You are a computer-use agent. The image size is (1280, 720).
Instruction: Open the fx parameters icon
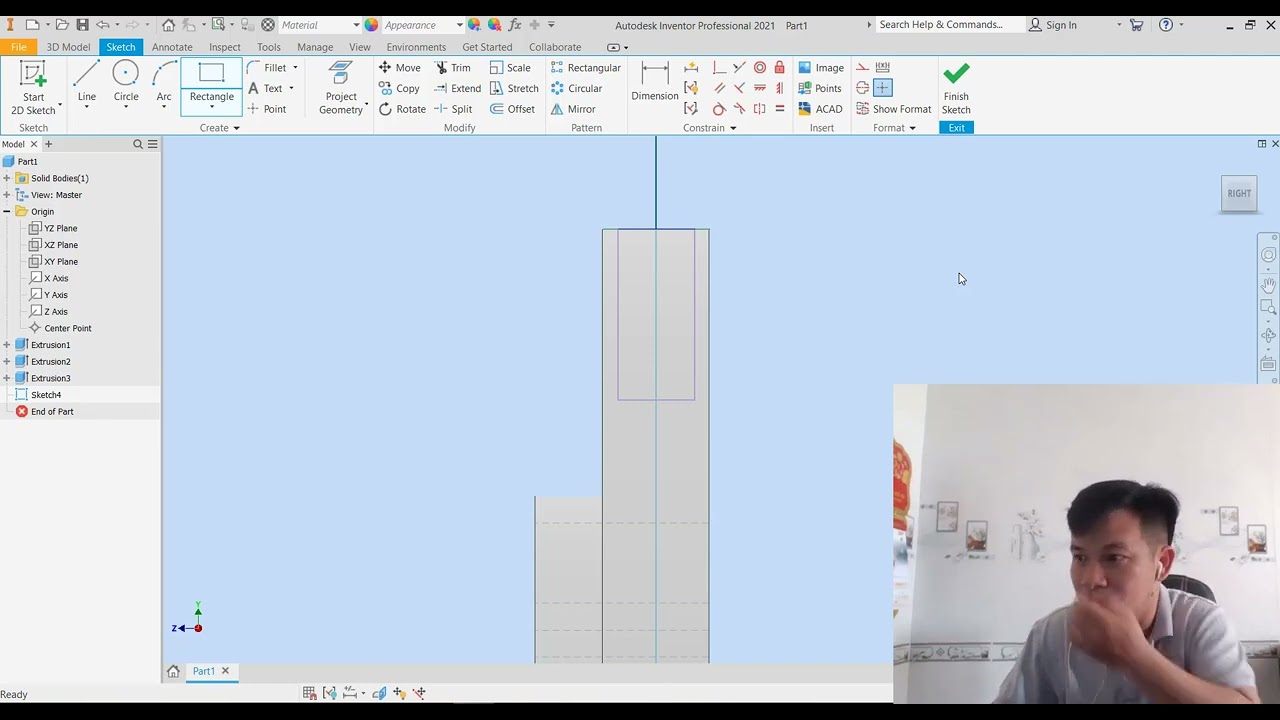pos(515,24)
